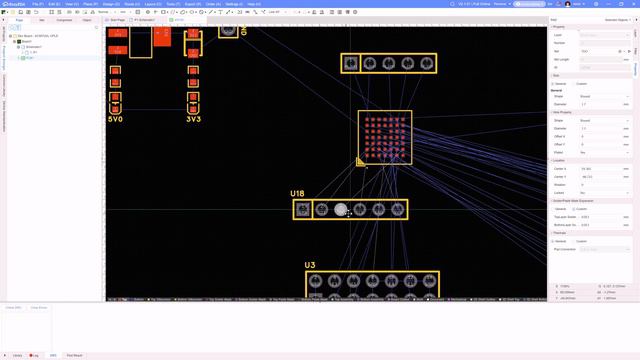Screen dimensions: 640x360
Task: Open the File menu
Action: (38, 4)
